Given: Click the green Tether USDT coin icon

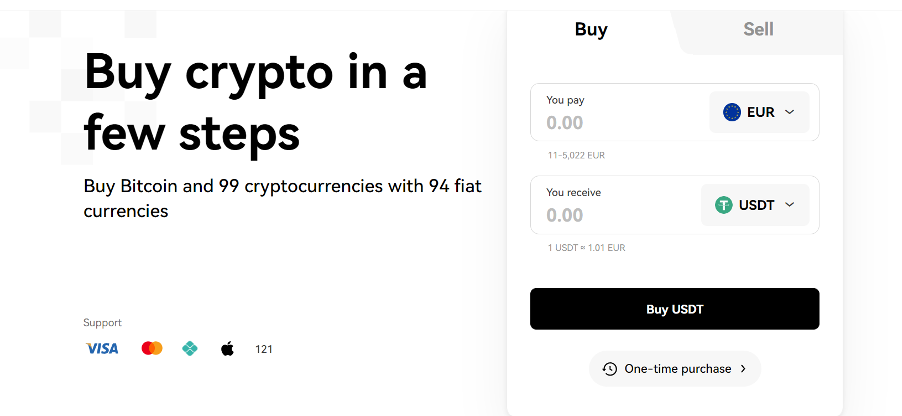Looking at the screenshot, I should point(724,205).
